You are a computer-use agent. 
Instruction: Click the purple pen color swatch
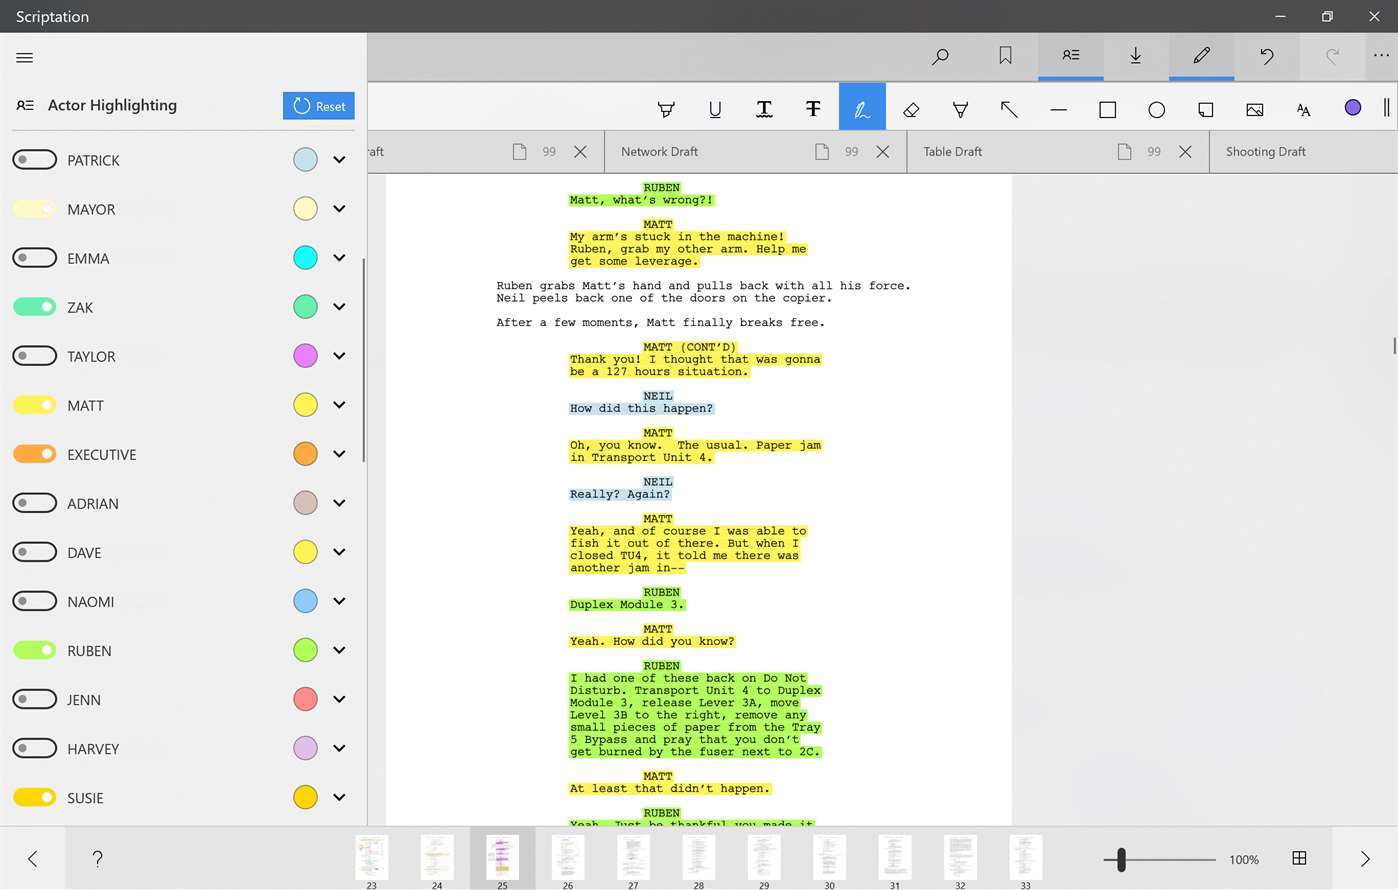click(1352, 108)
